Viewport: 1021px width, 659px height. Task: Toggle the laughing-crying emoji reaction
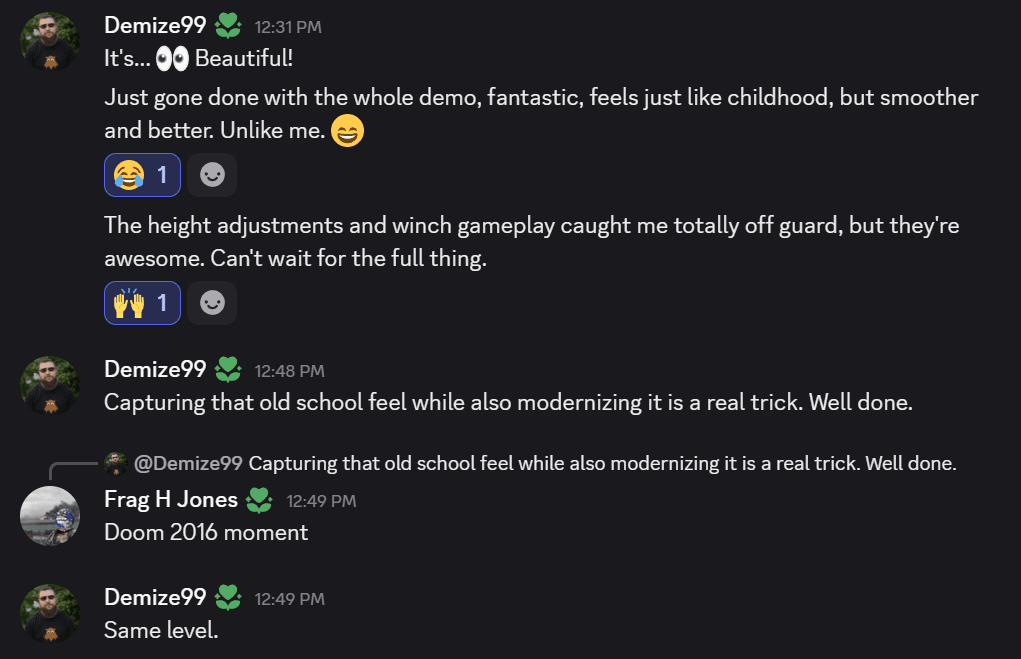coord(142,175)
